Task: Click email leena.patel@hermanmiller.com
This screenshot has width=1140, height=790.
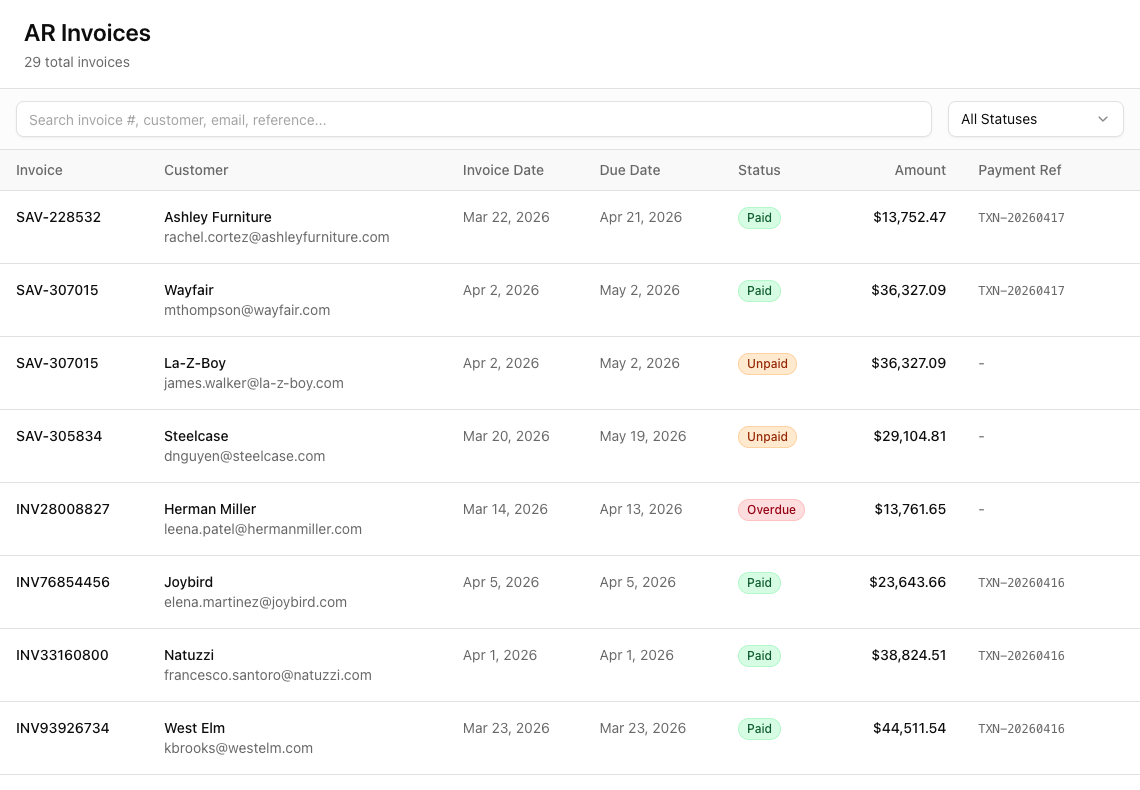Action: tap(262, 529)
